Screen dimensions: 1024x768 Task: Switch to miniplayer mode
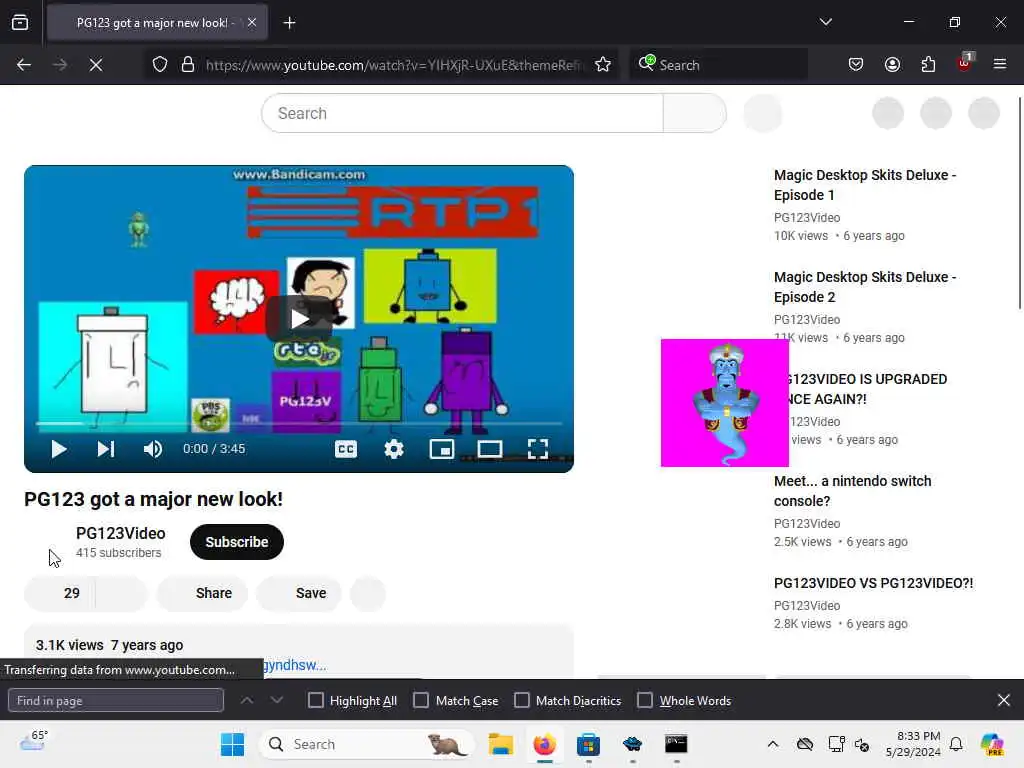pyautogui.click(x=441, y=449)
